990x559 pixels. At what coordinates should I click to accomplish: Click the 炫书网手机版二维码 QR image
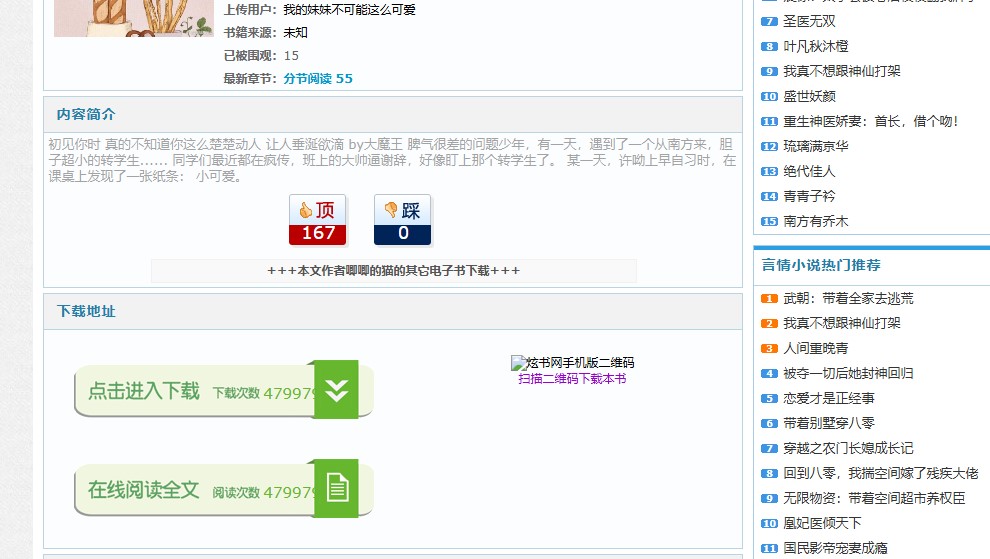click(573, 363)
